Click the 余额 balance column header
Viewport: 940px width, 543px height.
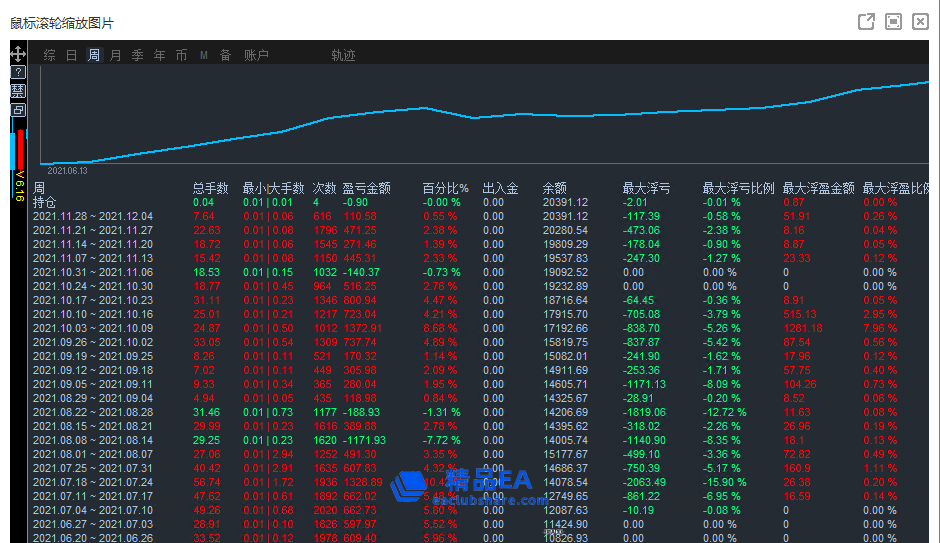pyautogui.click(x=555, y=188)
